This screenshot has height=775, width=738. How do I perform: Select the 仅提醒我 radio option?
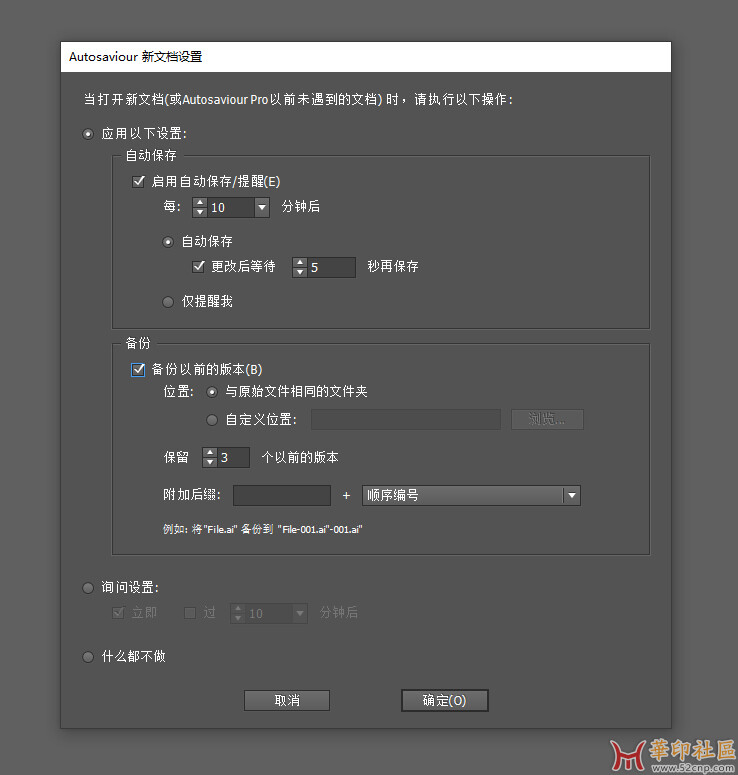click(x=168, y=301)
